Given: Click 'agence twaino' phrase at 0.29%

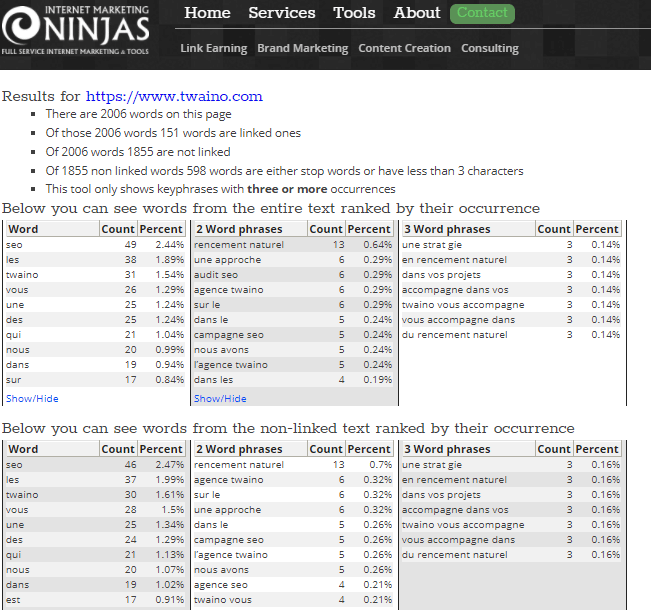Looking at the screenshot, I should (x=229, y=290).
